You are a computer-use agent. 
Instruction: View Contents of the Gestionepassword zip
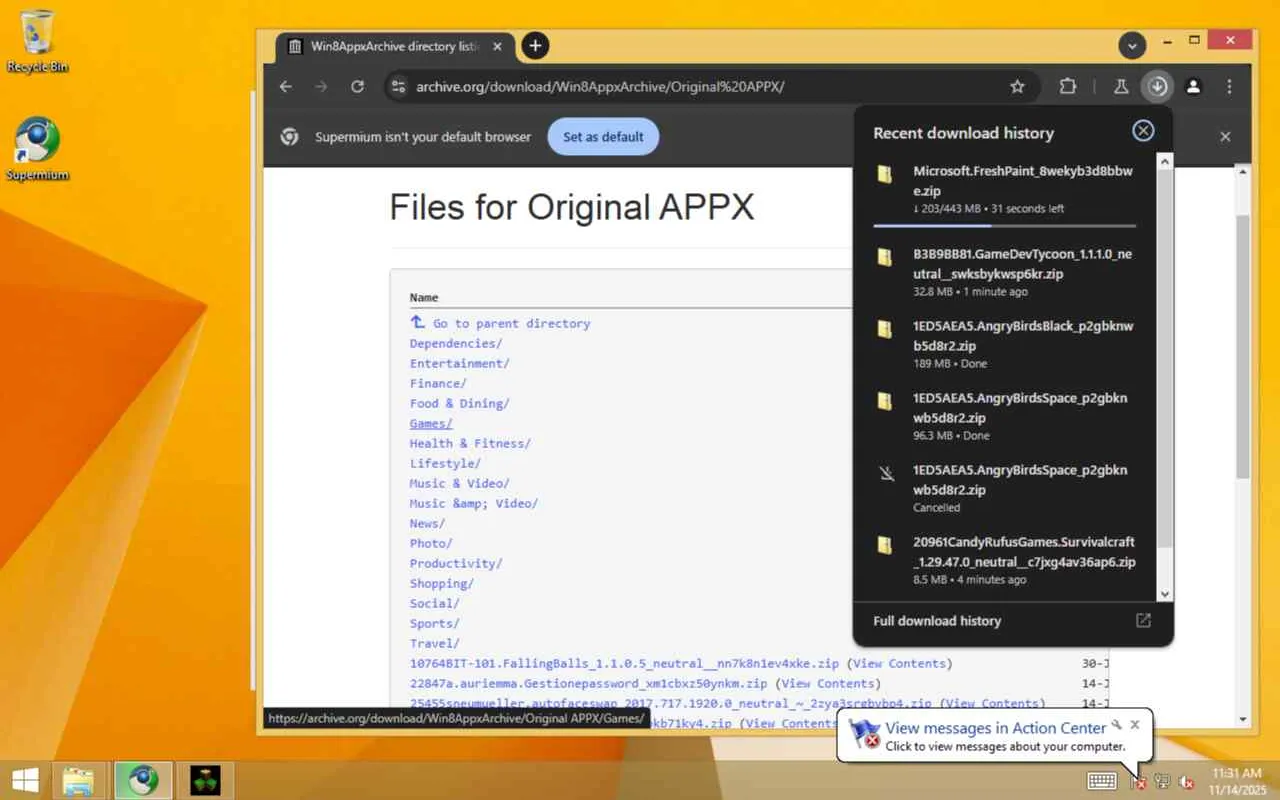pos(828,683)
